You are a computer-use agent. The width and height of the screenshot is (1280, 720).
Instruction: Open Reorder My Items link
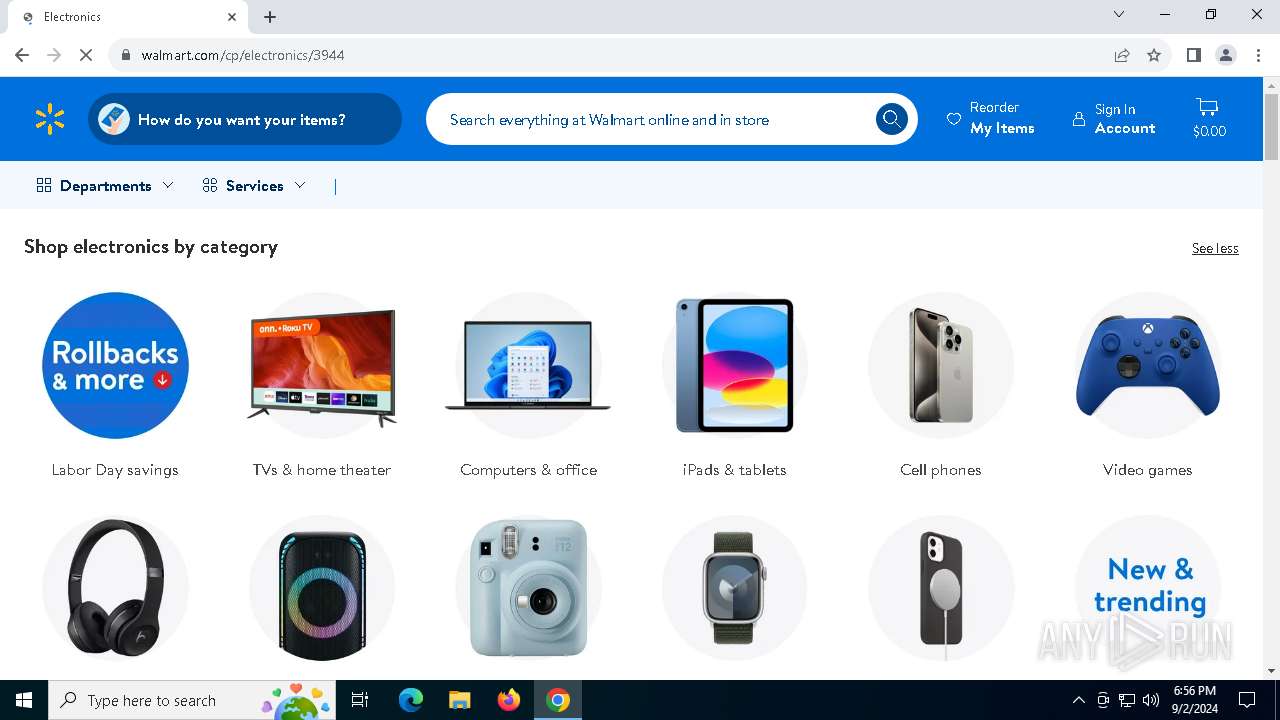(x=991, y=118)
